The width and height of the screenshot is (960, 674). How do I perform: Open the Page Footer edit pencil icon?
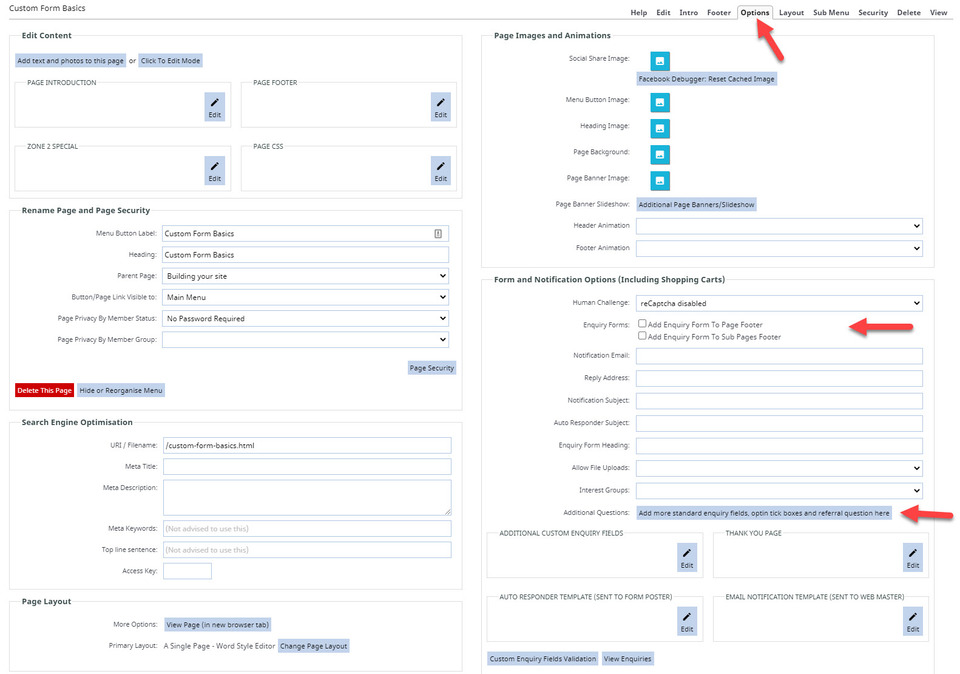tap(440, 104)
